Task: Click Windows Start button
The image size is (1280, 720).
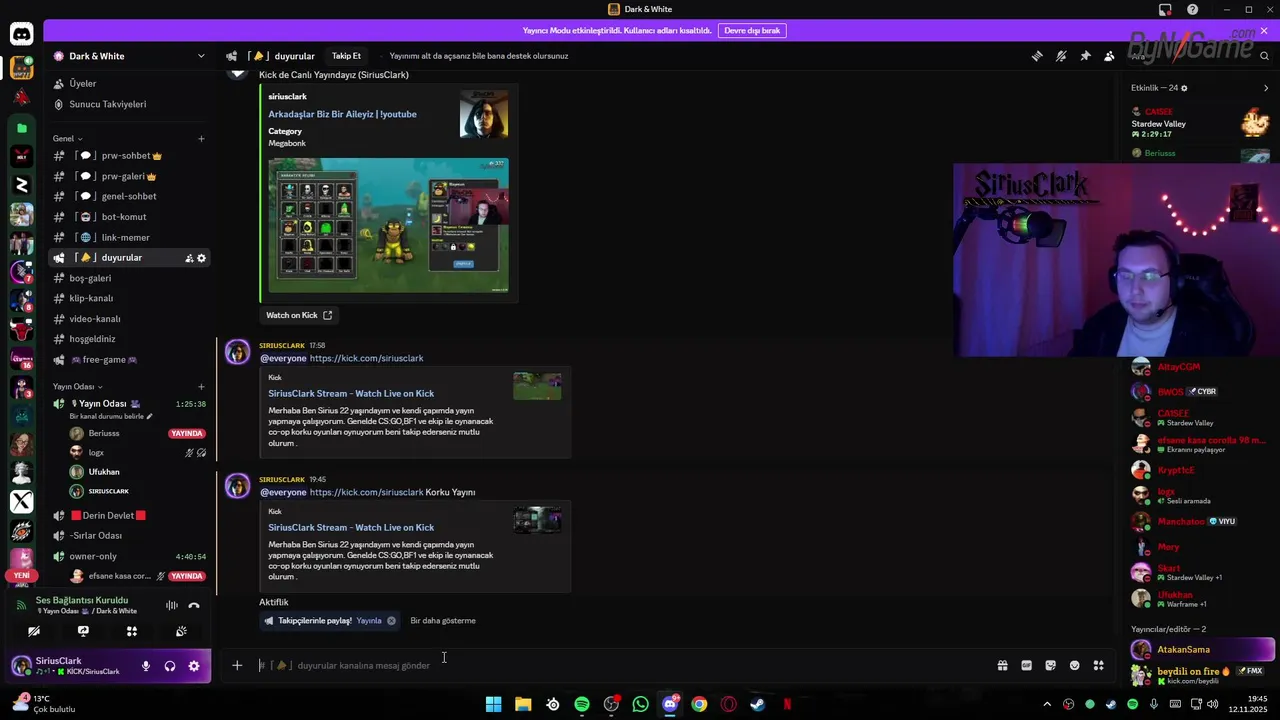Action: coord(494,704)
